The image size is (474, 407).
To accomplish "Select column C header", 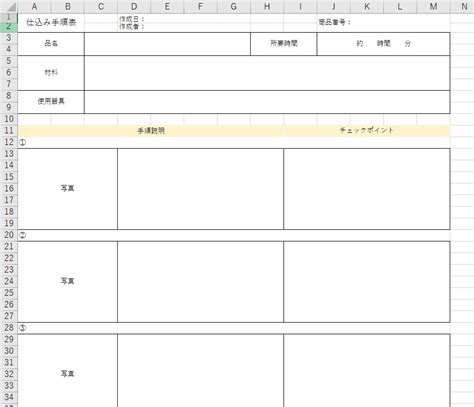I will tap(101, 7).
